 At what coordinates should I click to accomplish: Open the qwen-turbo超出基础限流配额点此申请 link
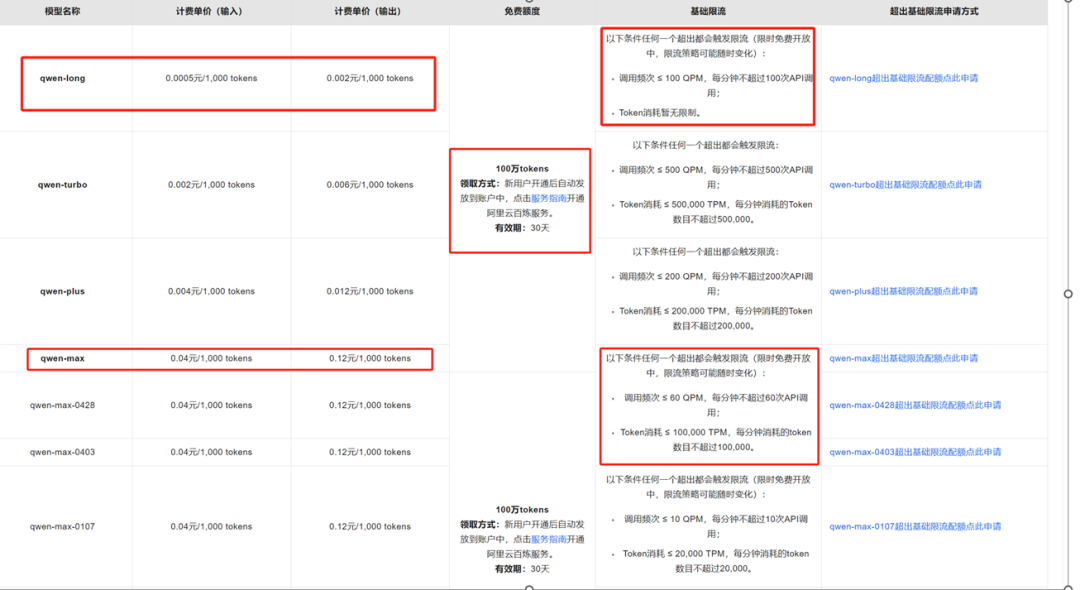point(905,185)
